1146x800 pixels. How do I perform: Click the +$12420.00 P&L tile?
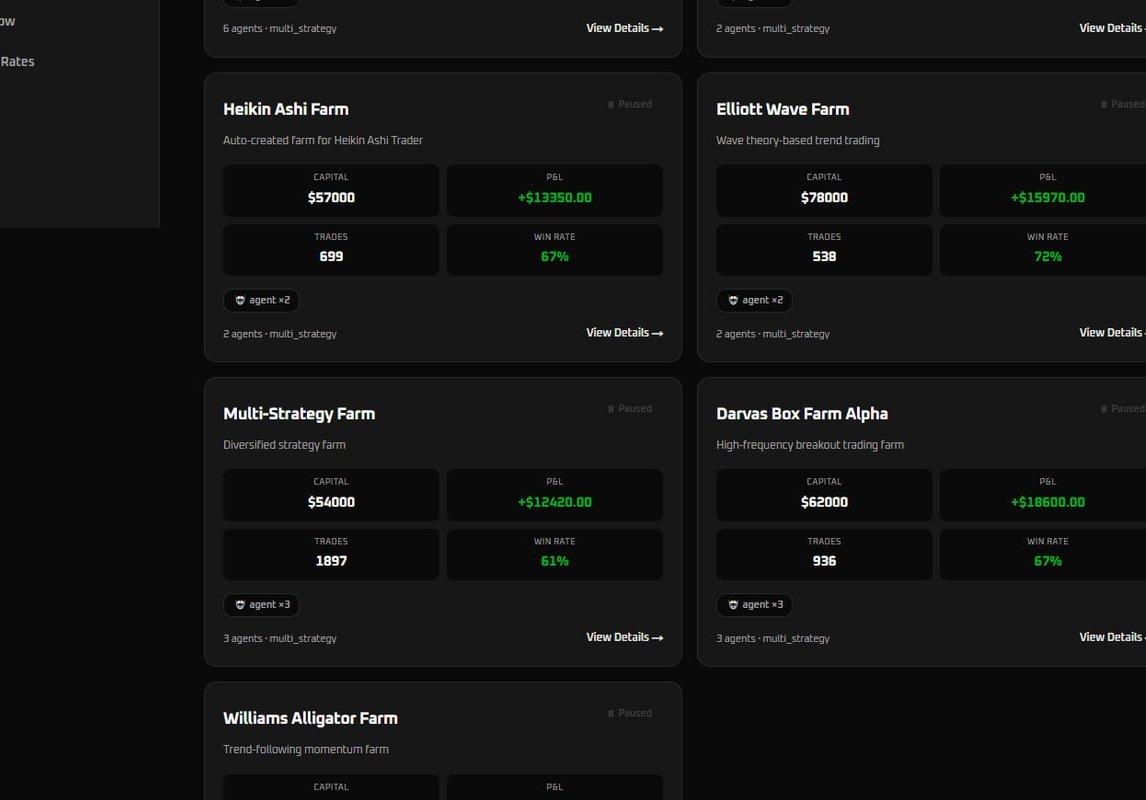point(554,495)
